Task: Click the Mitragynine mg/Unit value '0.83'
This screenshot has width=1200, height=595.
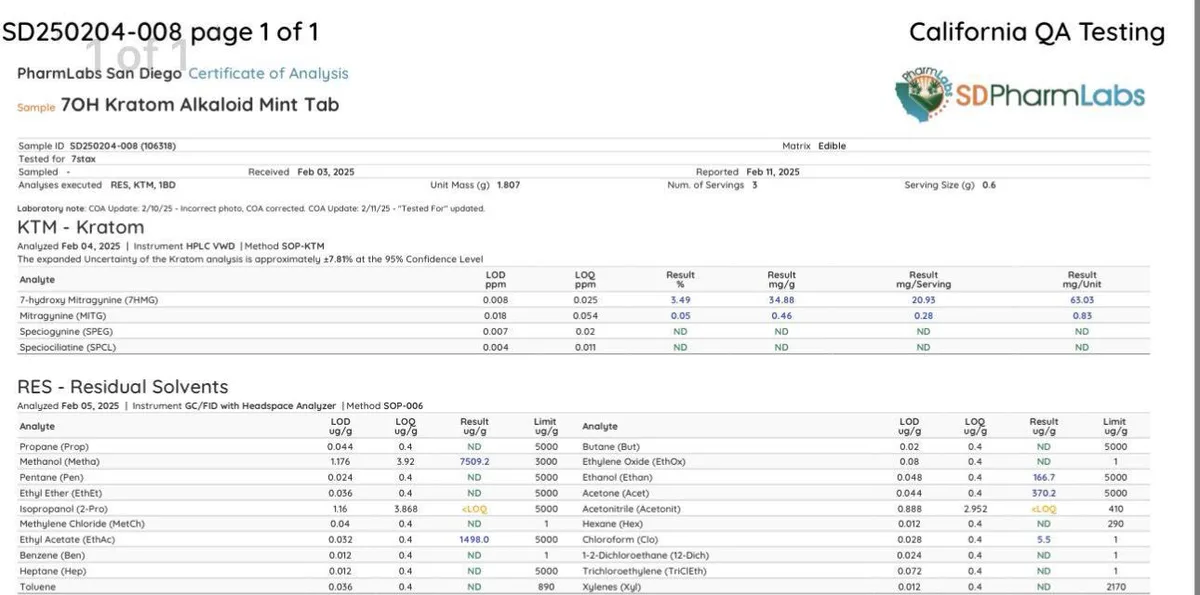Action: [x=1082, y=315]
